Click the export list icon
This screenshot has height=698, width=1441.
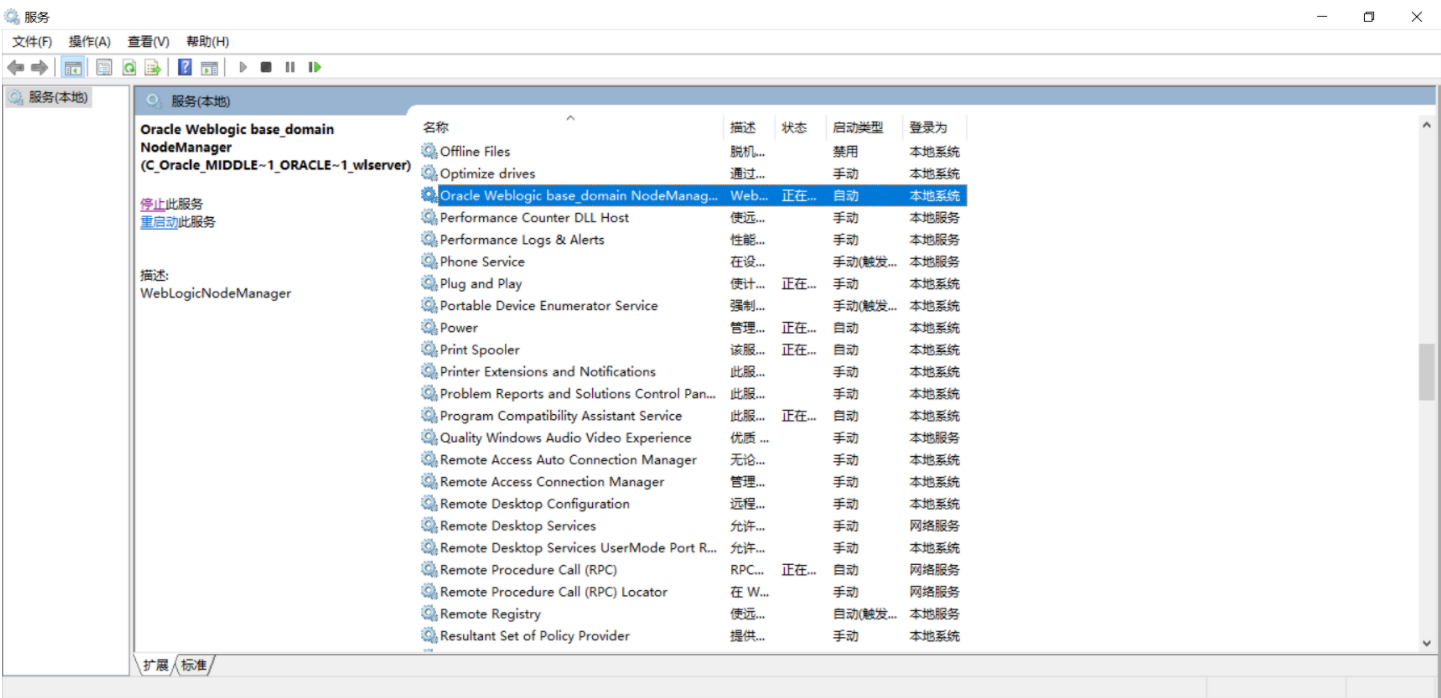point(152,67)
